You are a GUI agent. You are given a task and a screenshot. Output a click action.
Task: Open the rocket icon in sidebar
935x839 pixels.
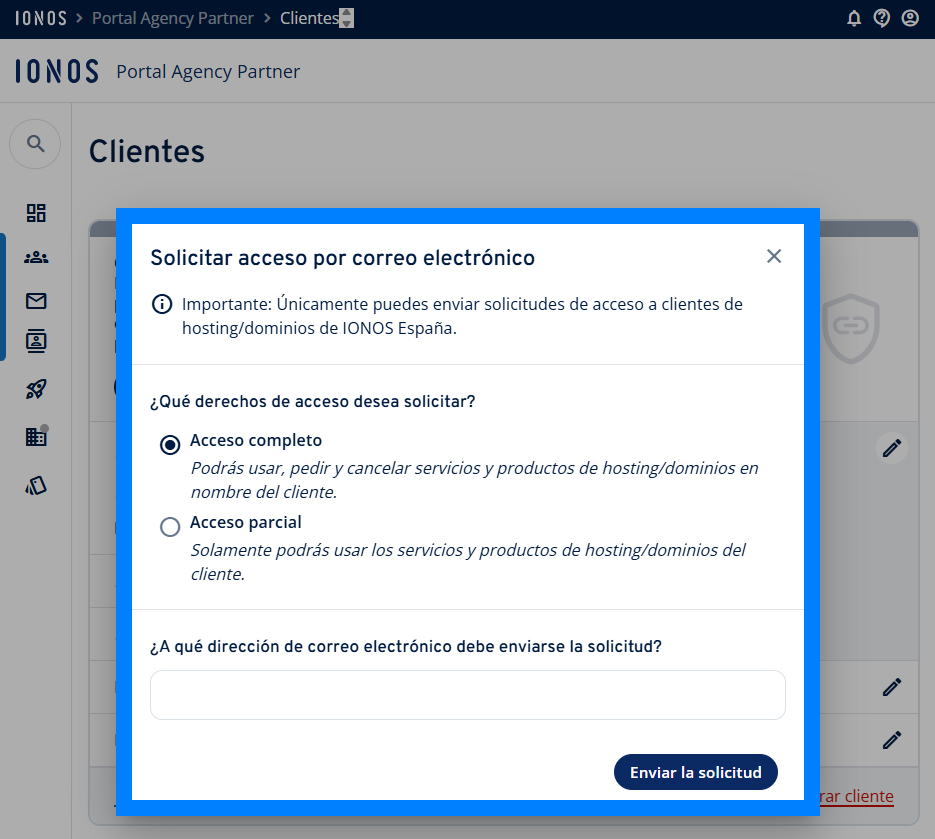(x=36, y=390)
